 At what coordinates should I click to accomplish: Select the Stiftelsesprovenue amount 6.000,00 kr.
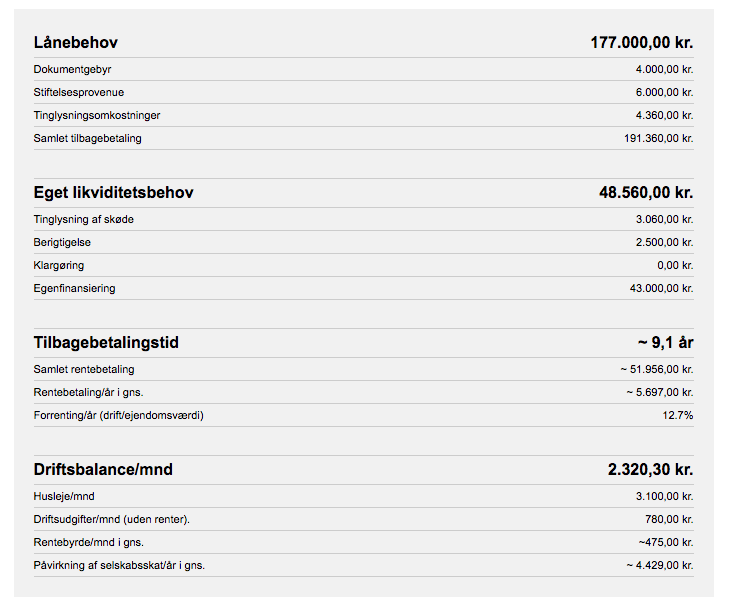pos(664,92)
